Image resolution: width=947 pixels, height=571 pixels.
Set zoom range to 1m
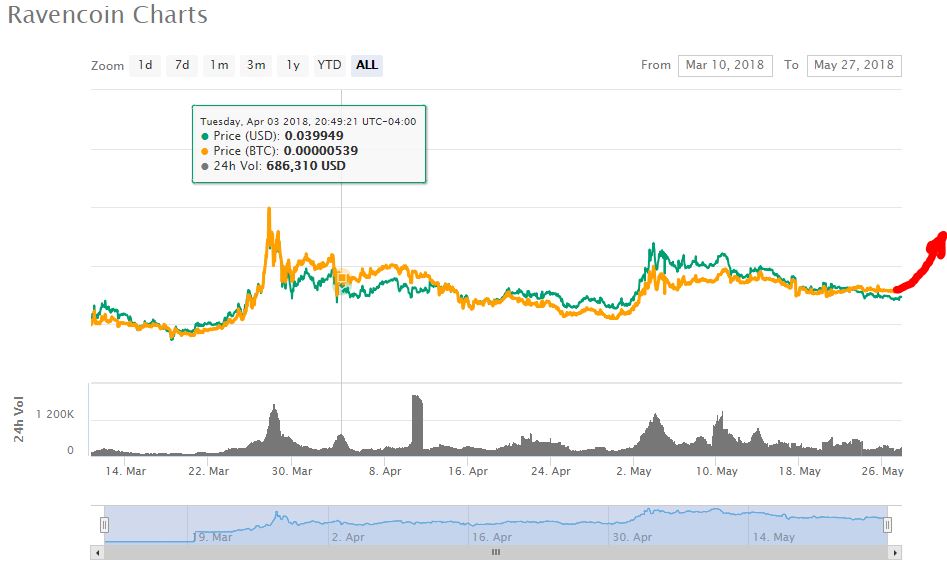tap(219, 65)
